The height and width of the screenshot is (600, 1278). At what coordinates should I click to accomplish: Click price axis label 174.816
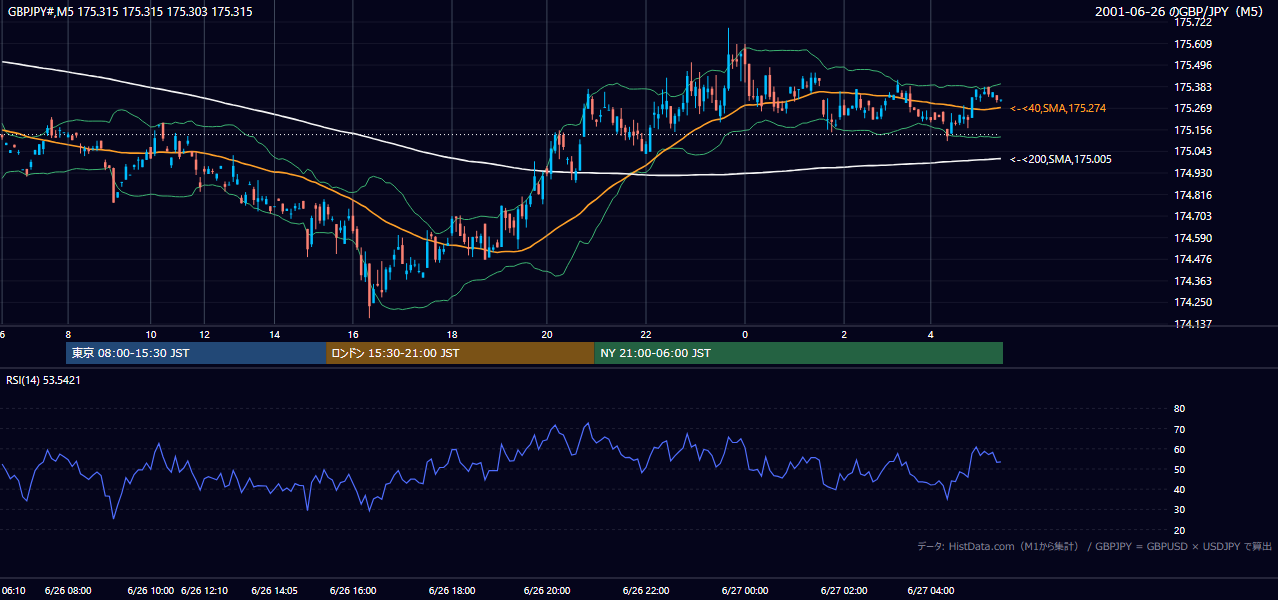click(1192, 195)
